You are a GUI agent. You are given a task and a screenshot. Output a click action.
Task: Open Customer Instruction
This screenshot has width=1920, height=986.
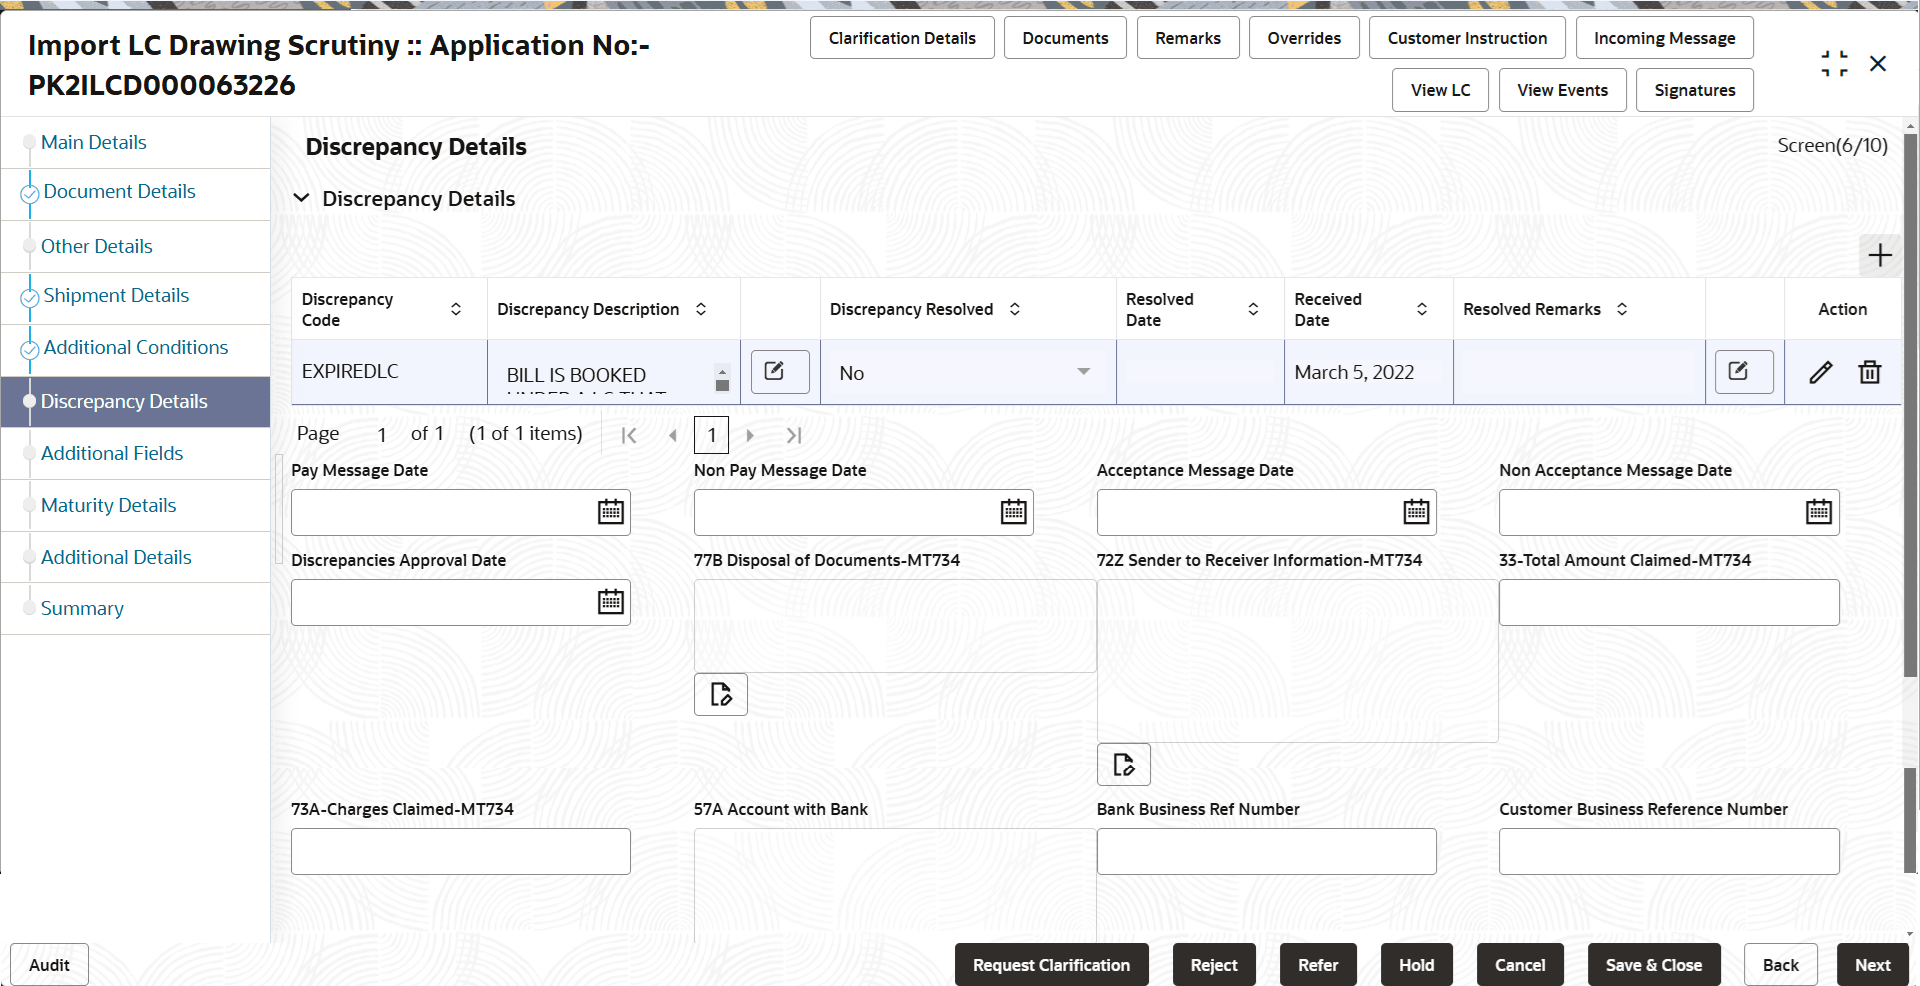tap(1467, 38)
